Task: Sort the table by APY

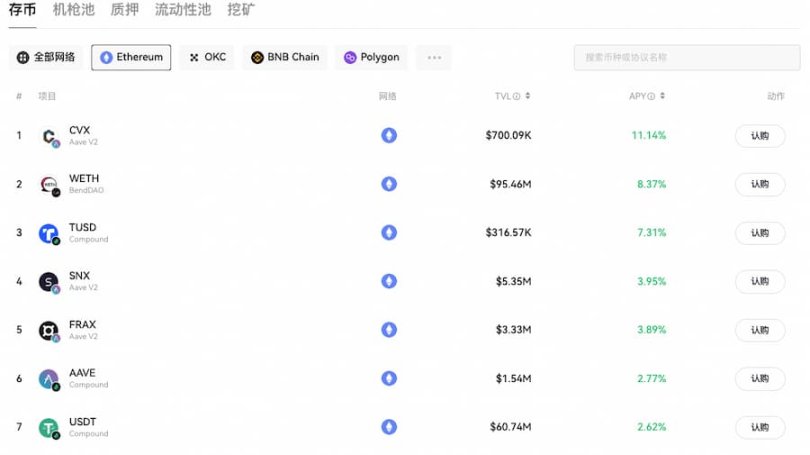Action: (x=662, y=96)
